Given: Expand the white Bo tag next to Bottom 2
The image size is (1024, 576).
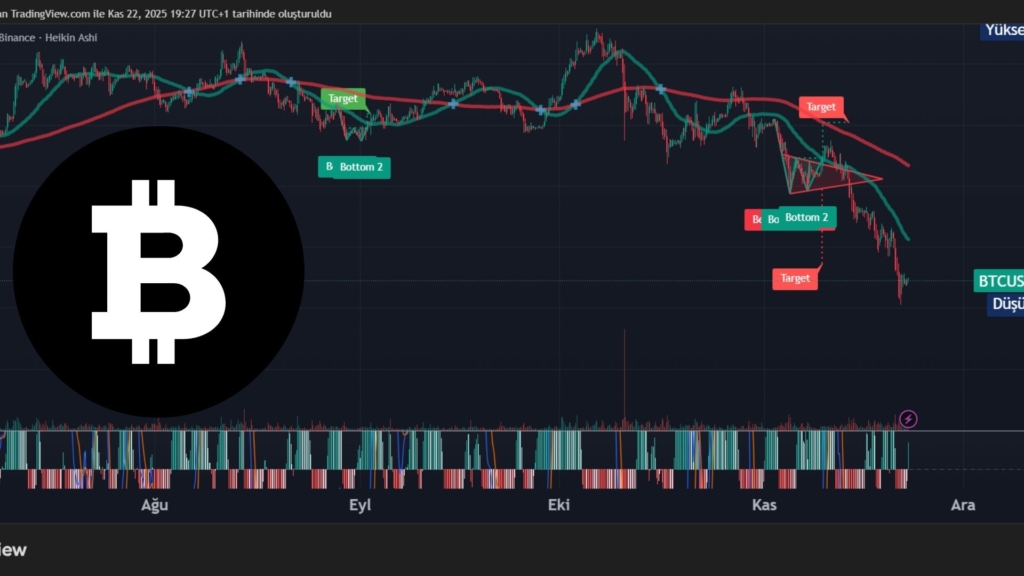Looking at the screenshot, I should [x=772, y=218].
